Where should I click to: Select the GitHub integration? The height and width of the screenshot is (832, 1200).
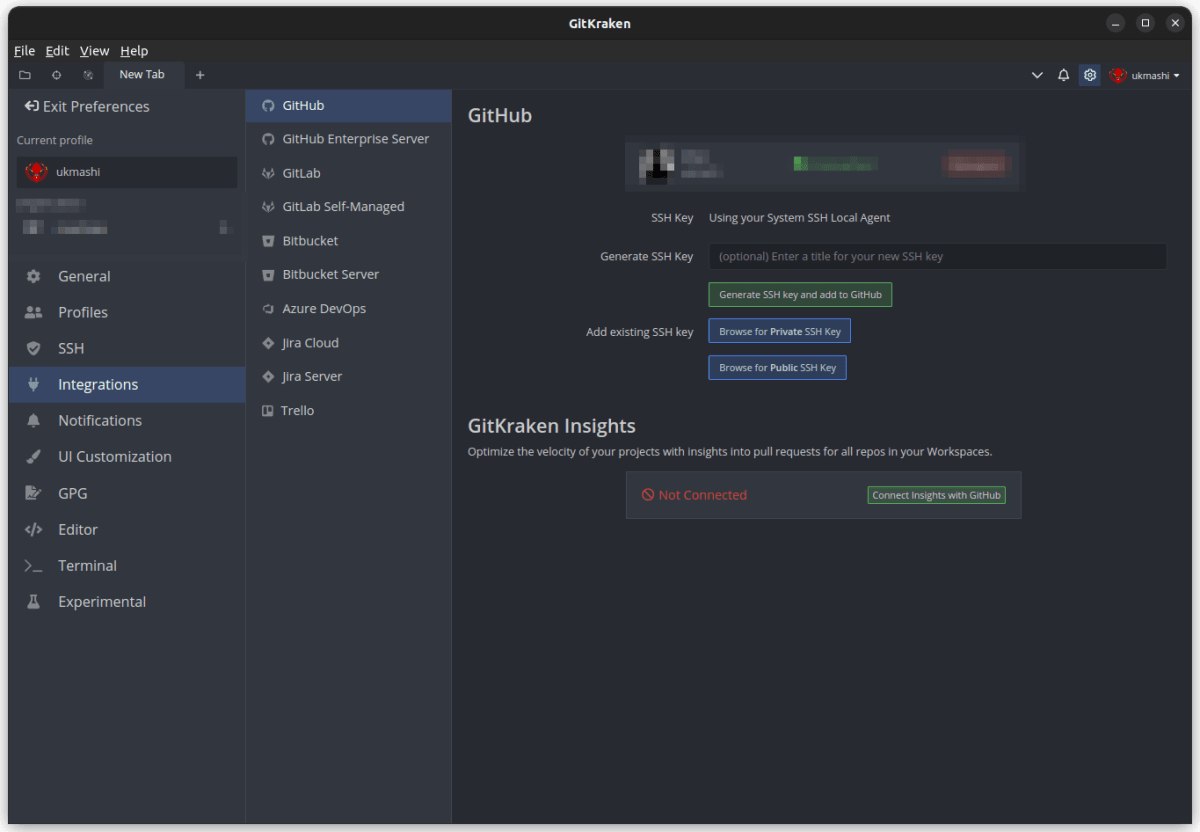point(349,105)
